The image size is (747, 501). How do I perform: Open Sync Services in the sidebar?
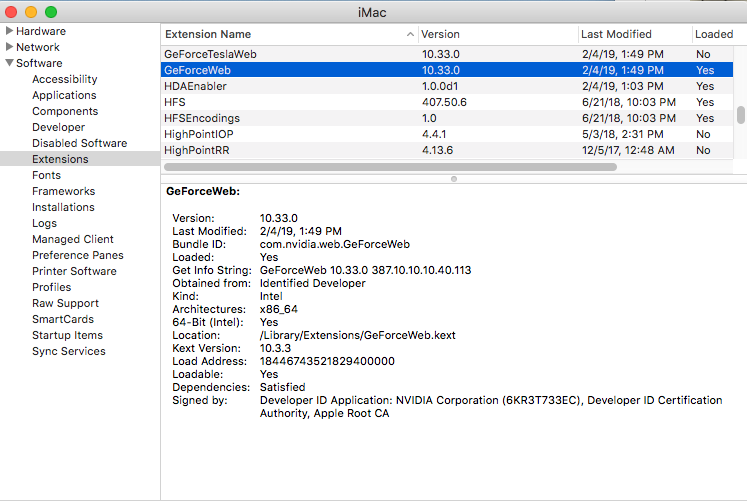click(x=69, y=351)
